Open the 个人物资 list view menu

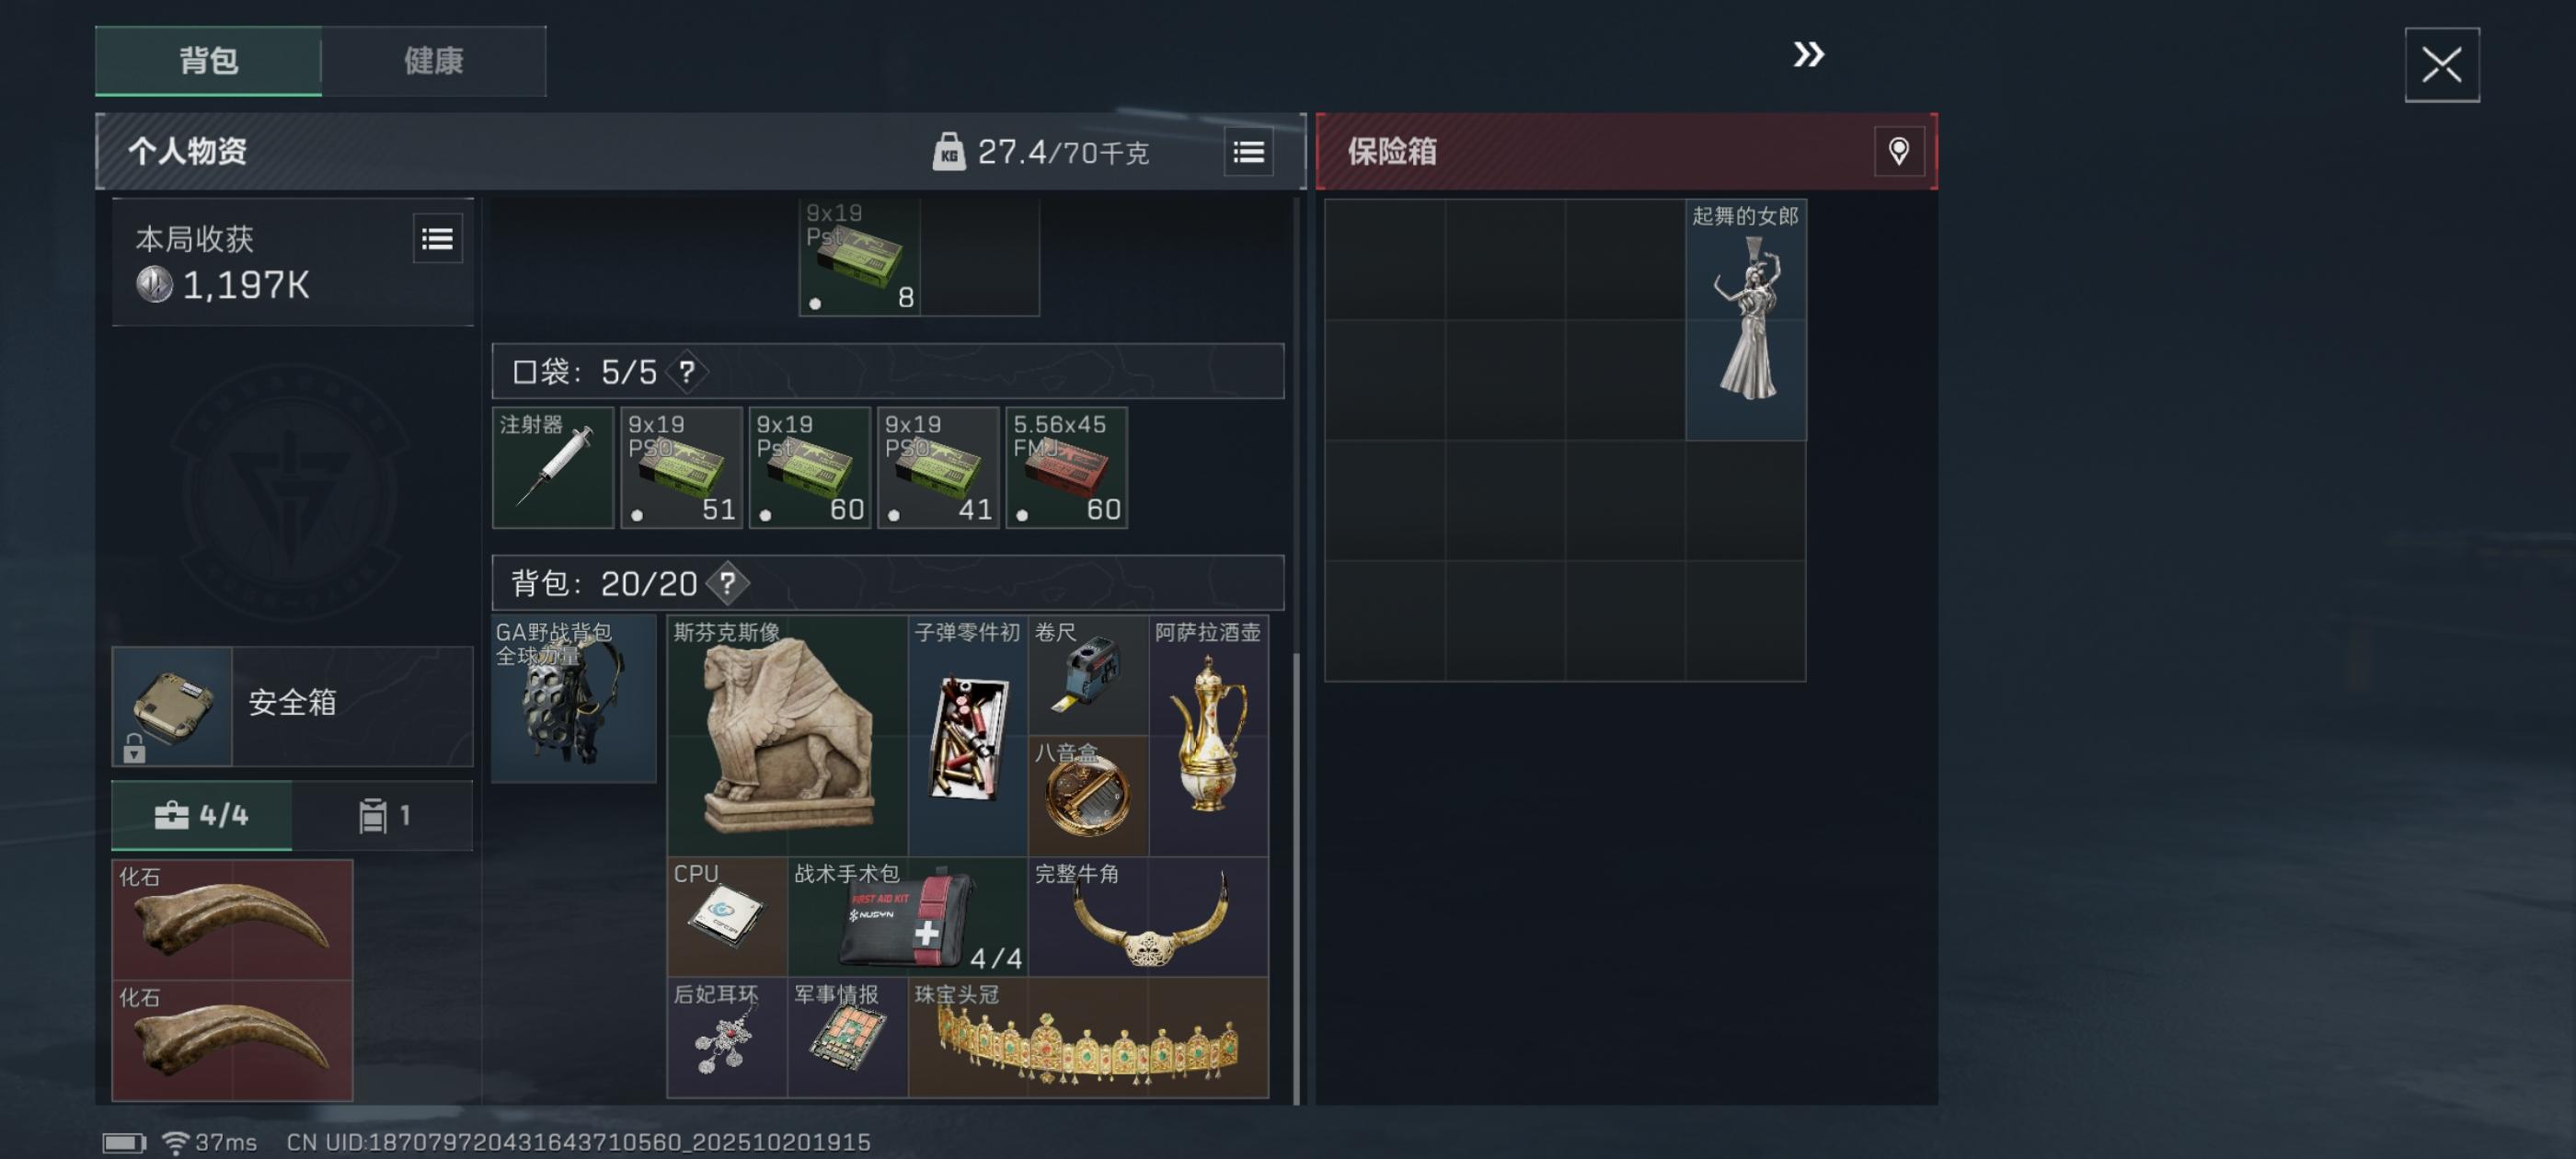click(1248, 152)
